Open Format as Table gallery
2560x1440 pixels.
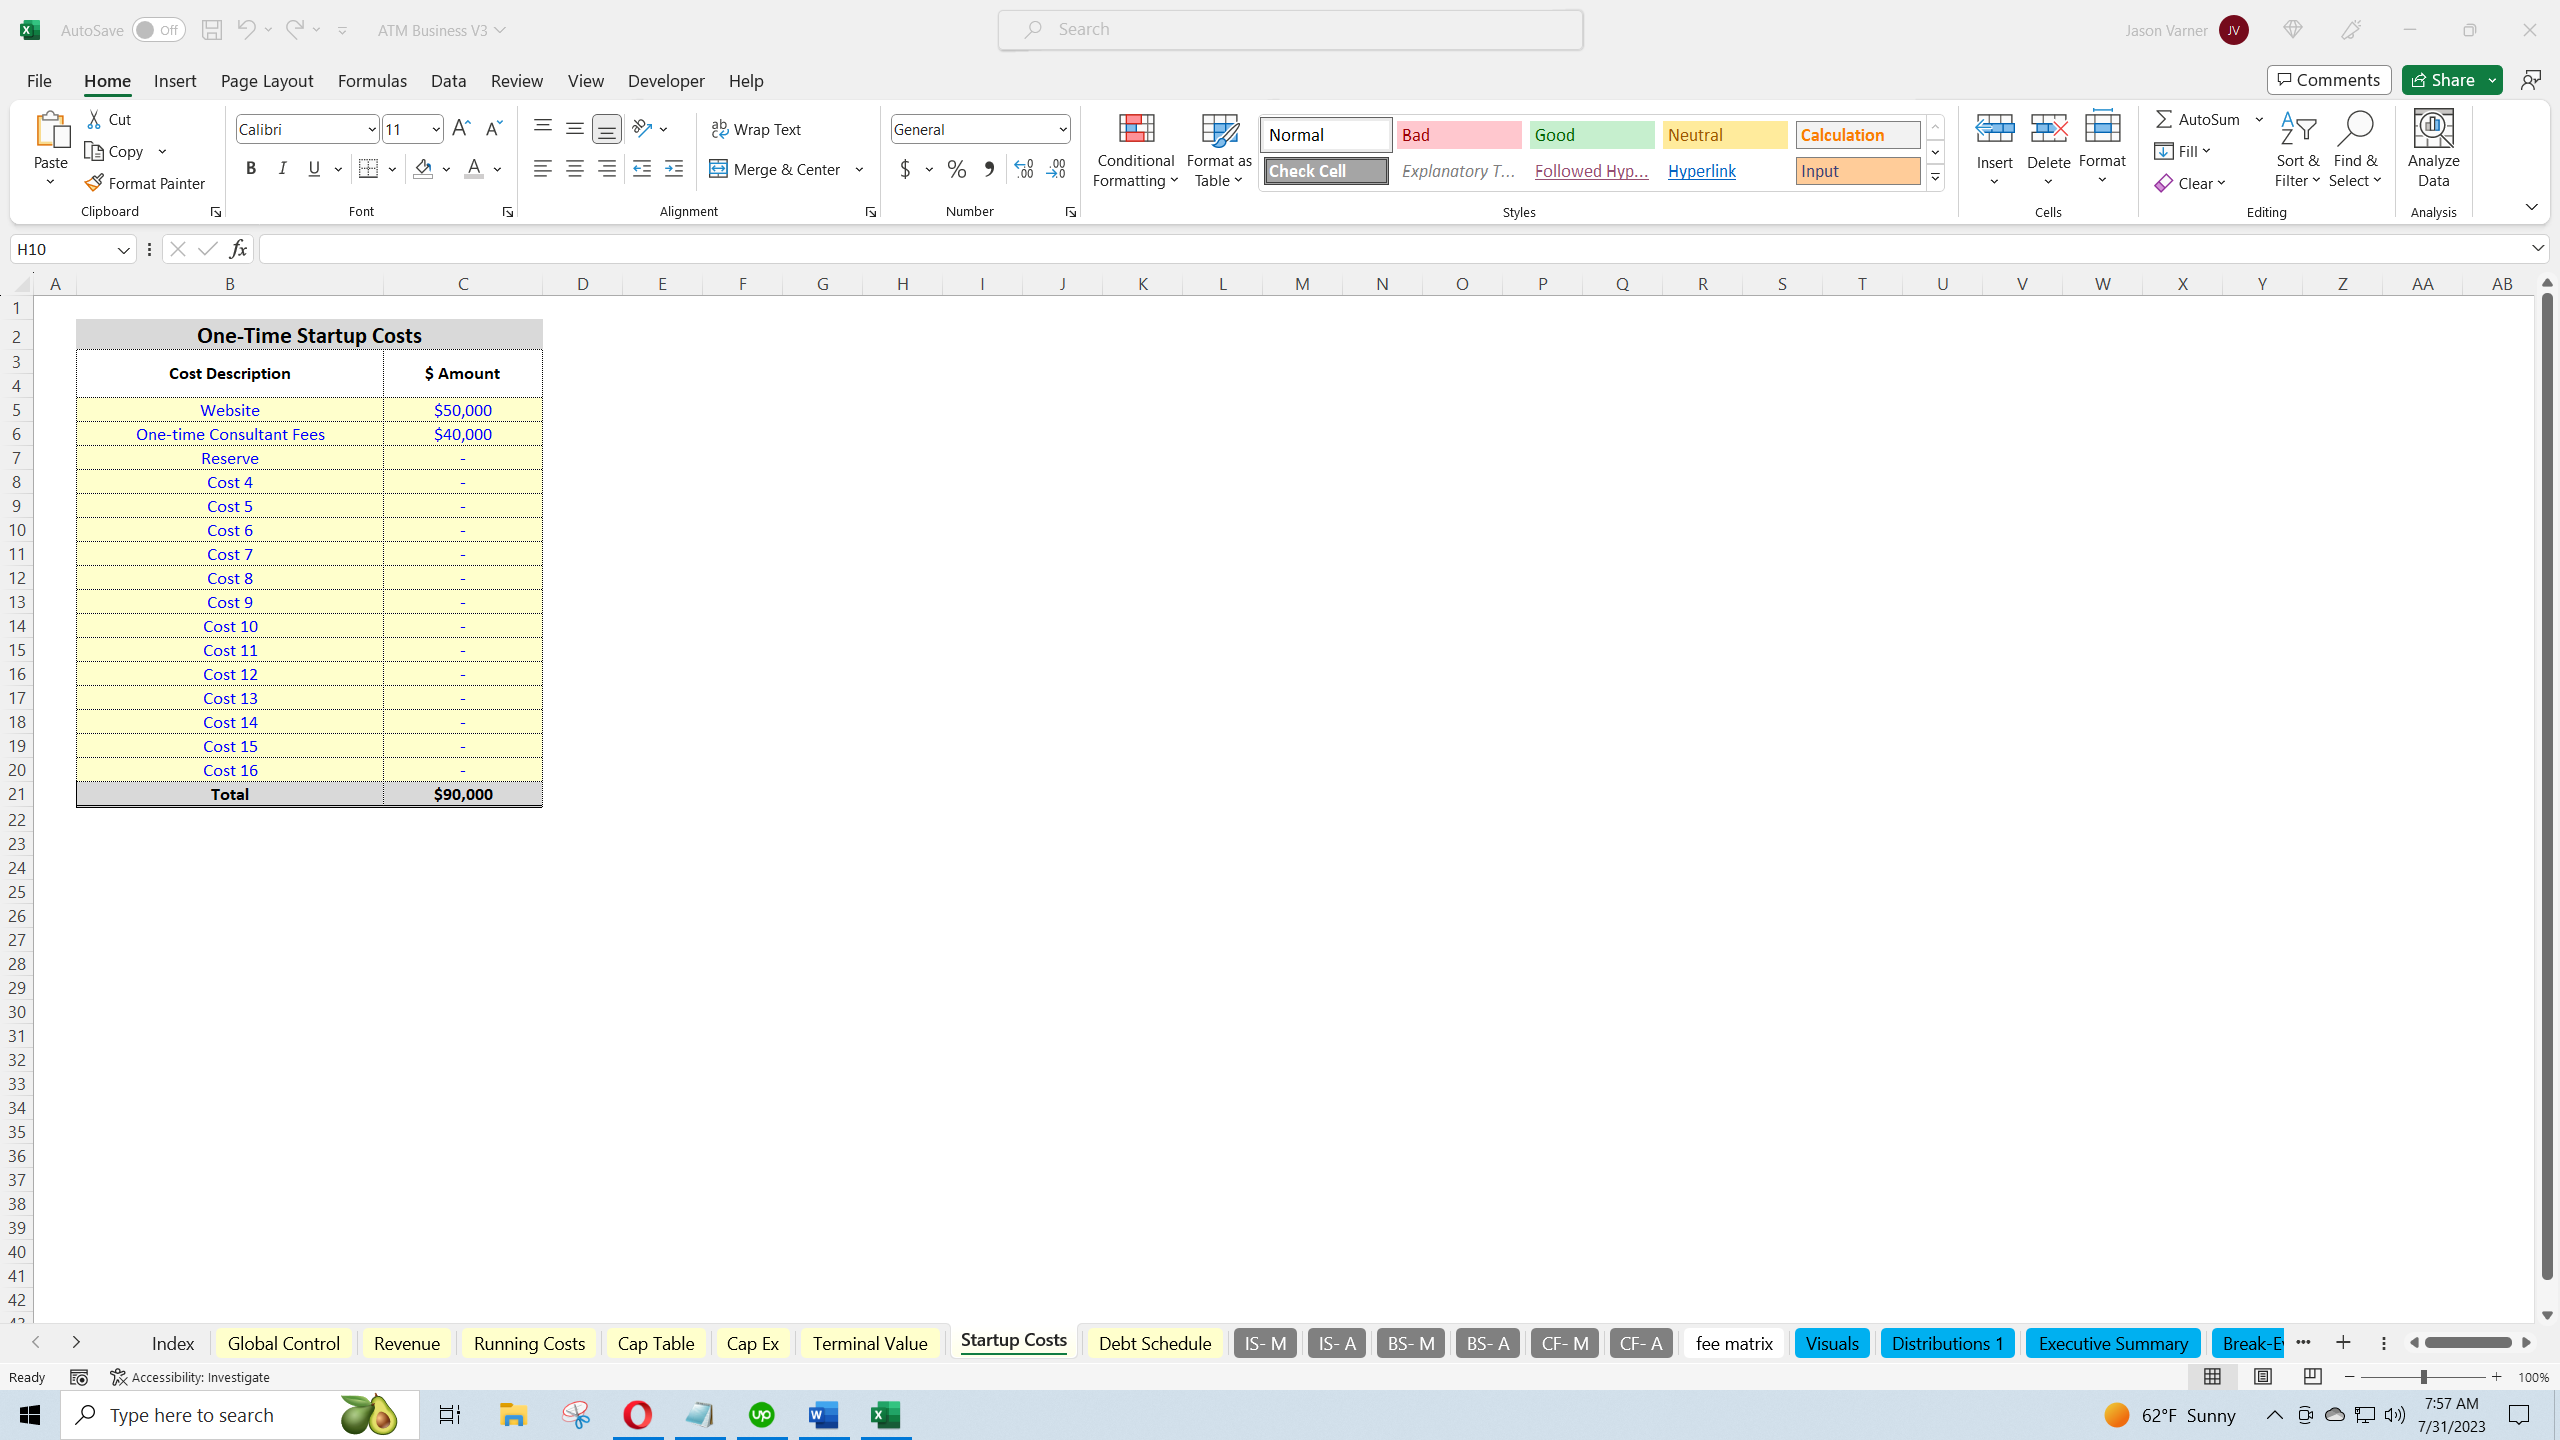[x=1219, y=150]
